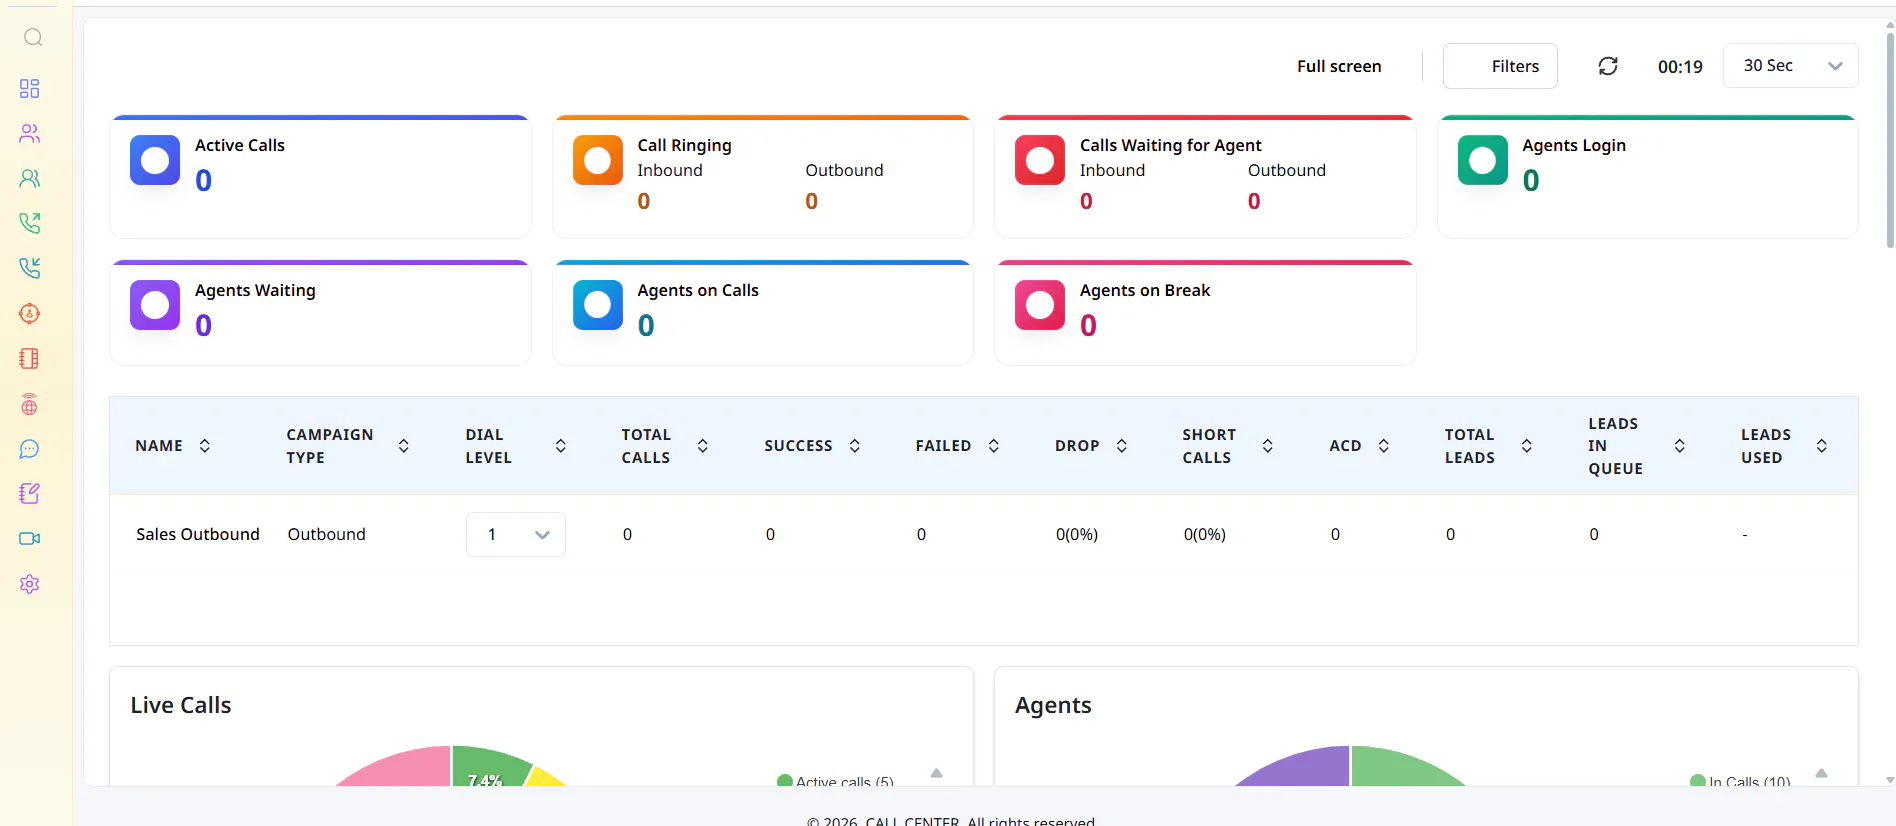This screenshot has height=826, width=1896.
Task: Open the settings gear icon in sidebar
Action: click(x=30, y=584)
